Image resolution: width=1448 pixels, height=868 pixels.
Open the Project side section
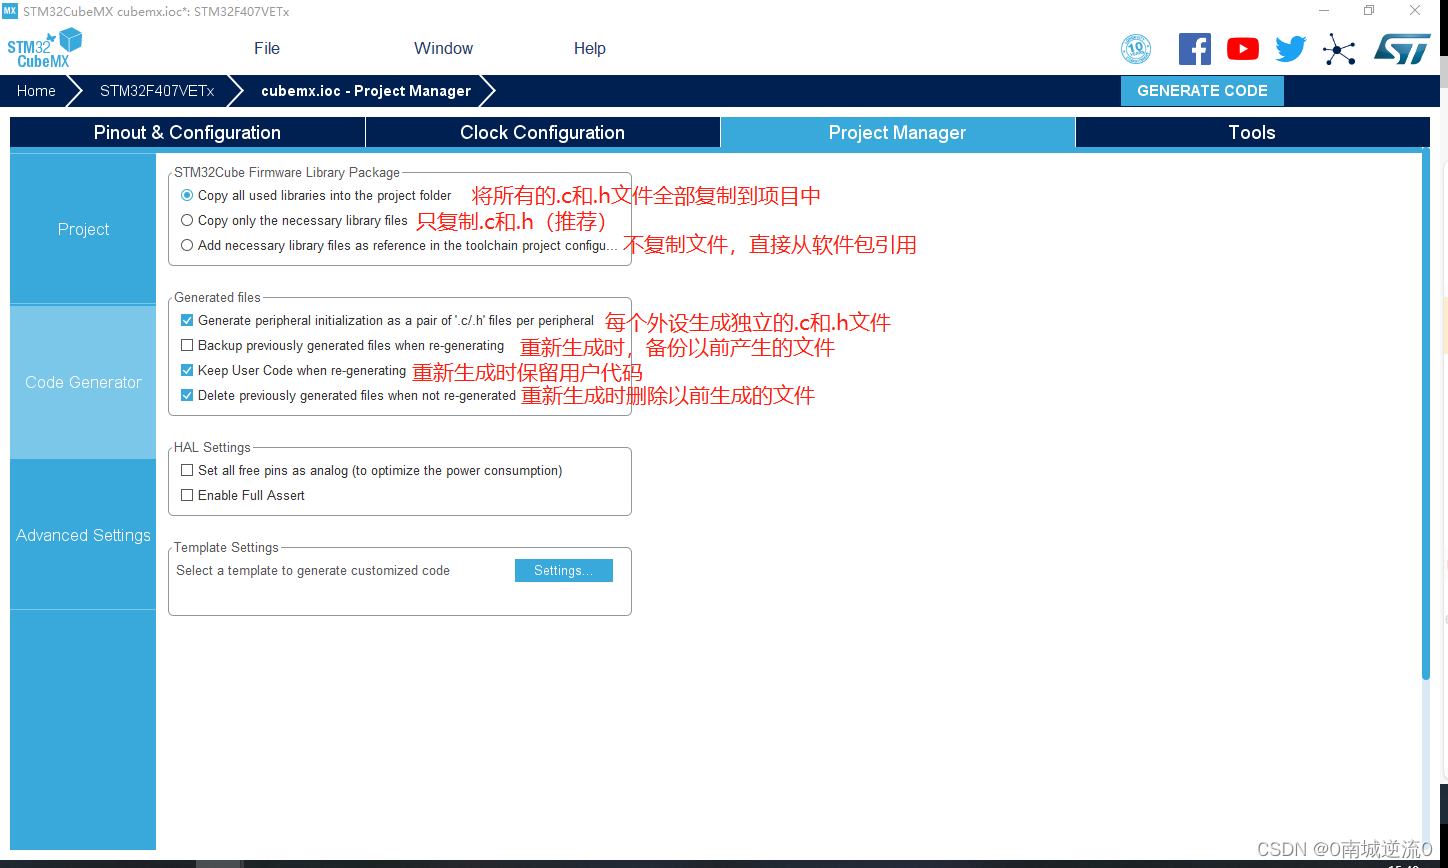click(x=83, y=229)
